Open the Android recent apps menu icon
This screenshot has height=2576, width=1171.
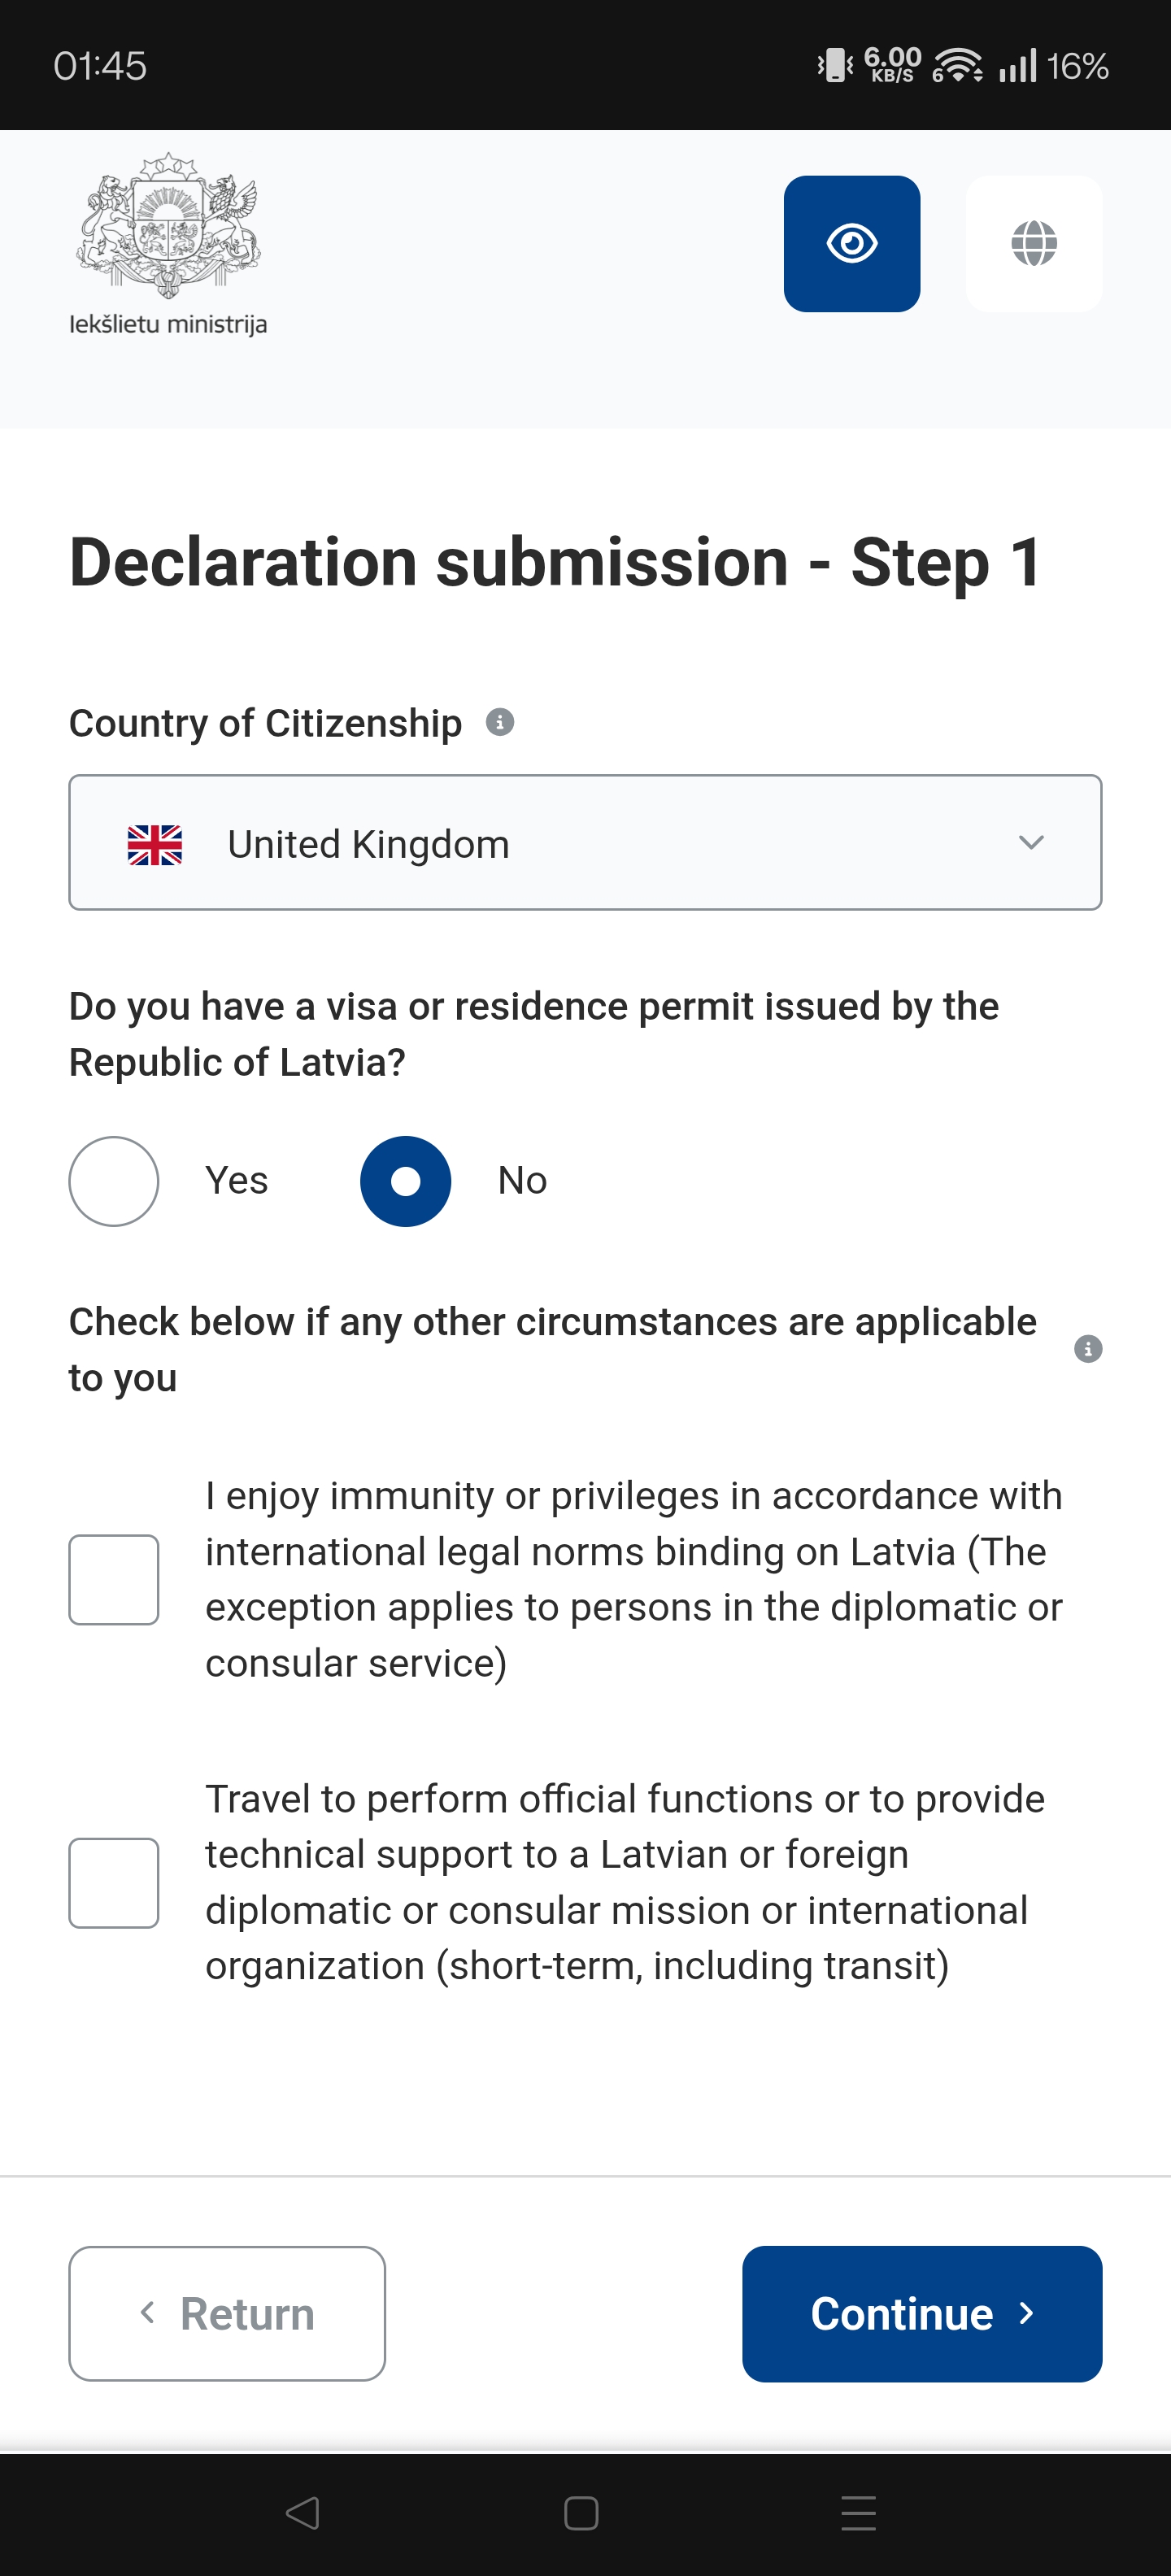858,2512
